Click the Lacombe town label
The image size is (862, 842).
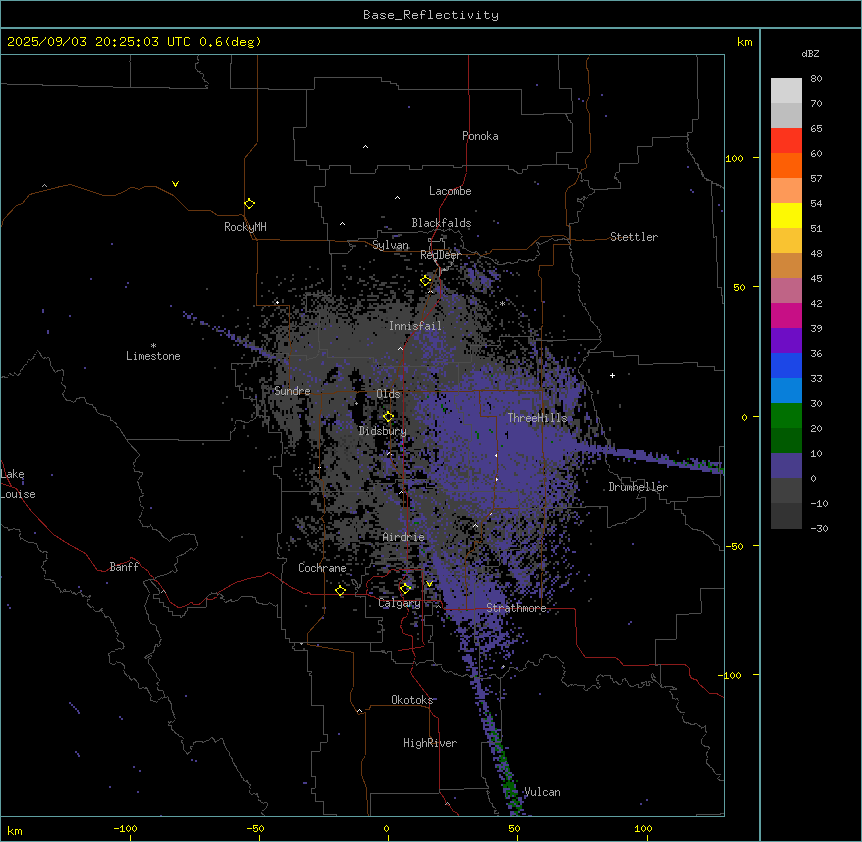pos(450,191)
